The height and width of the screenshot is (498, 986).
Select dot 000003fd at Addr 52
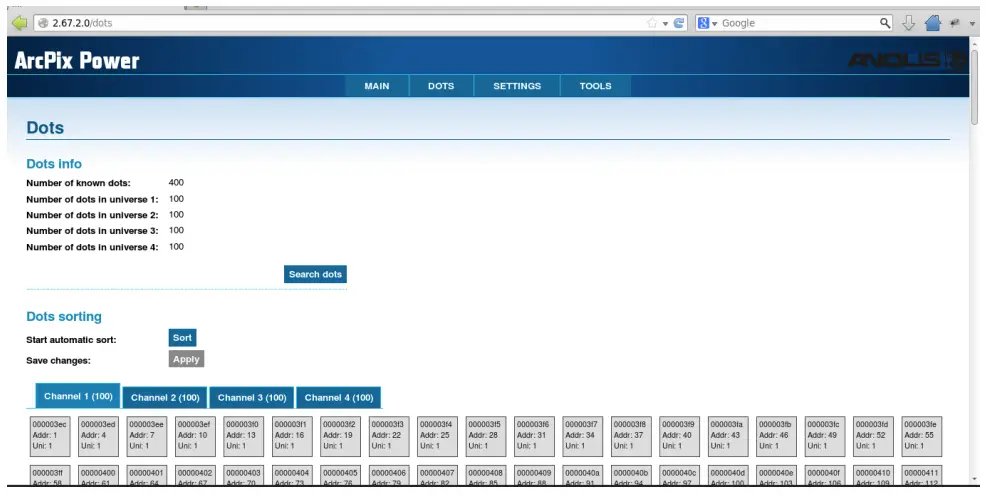[873, 436]
